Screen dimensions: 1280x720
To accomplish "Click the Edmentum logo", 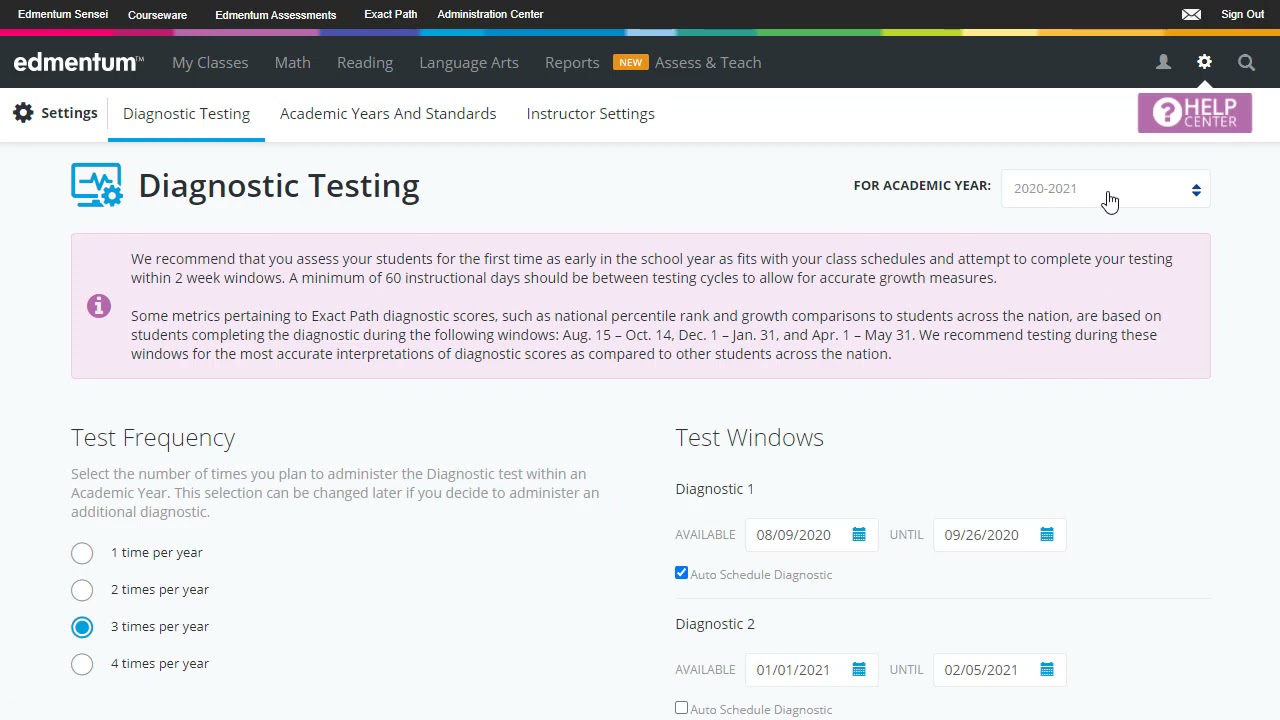I will pos(78,62).
